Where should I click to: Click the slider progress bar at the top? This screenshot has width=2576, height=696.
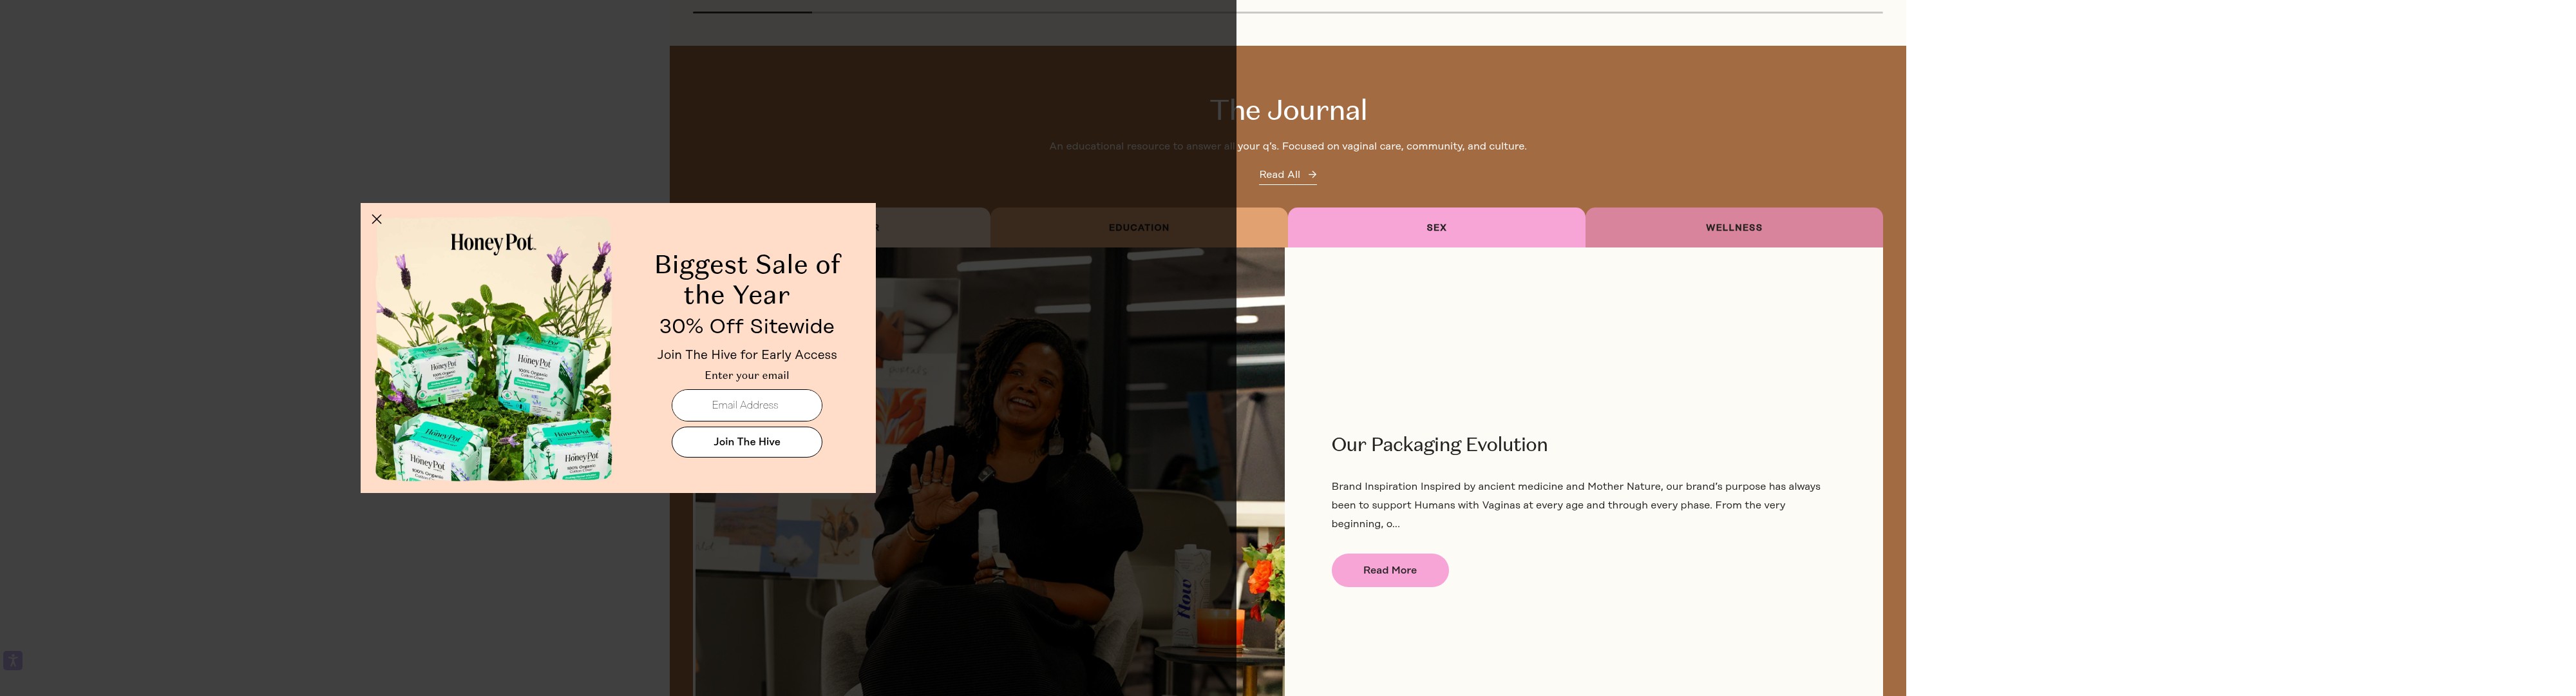click(x=1287, y=12)
